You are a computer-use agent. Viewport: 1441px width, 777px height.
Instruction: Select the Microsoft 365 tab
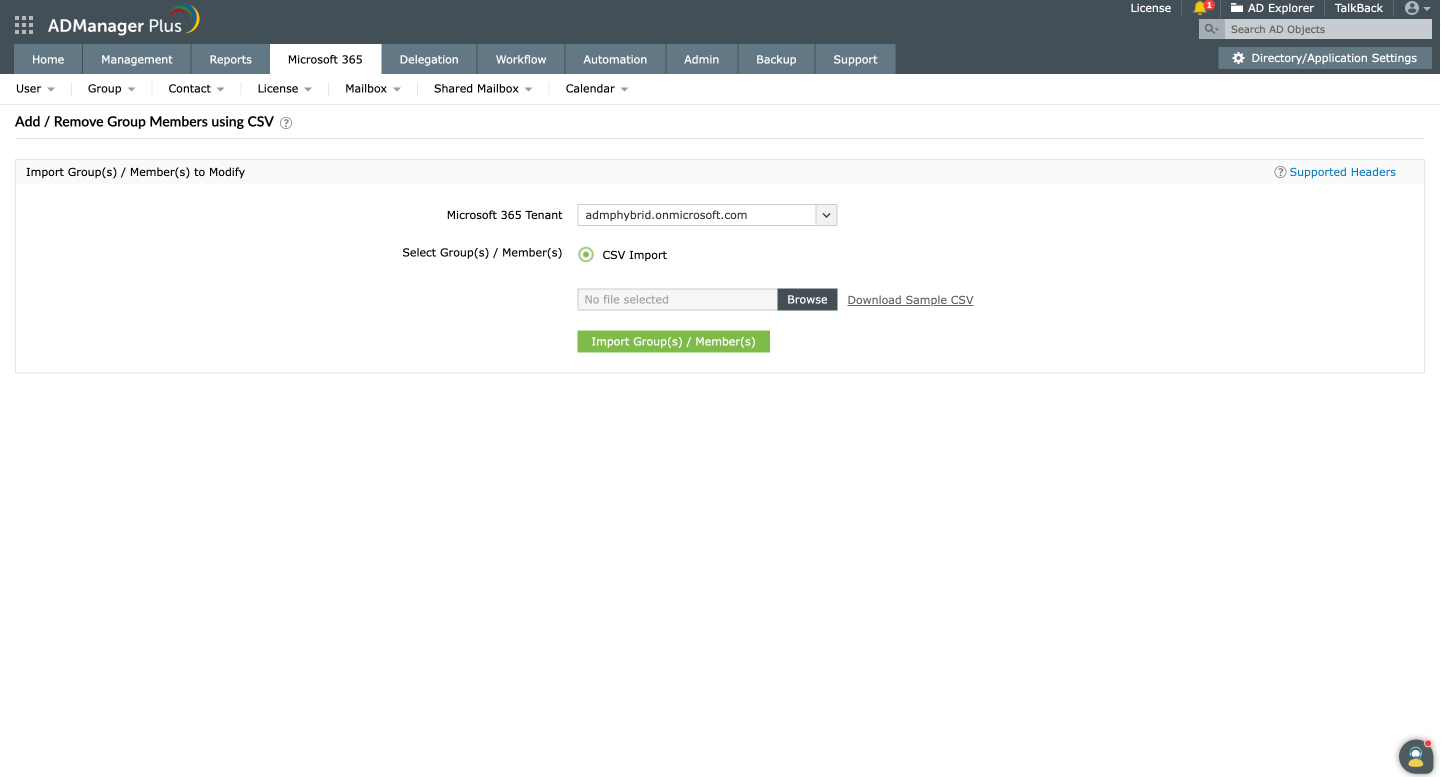click(x=326, y=59)
